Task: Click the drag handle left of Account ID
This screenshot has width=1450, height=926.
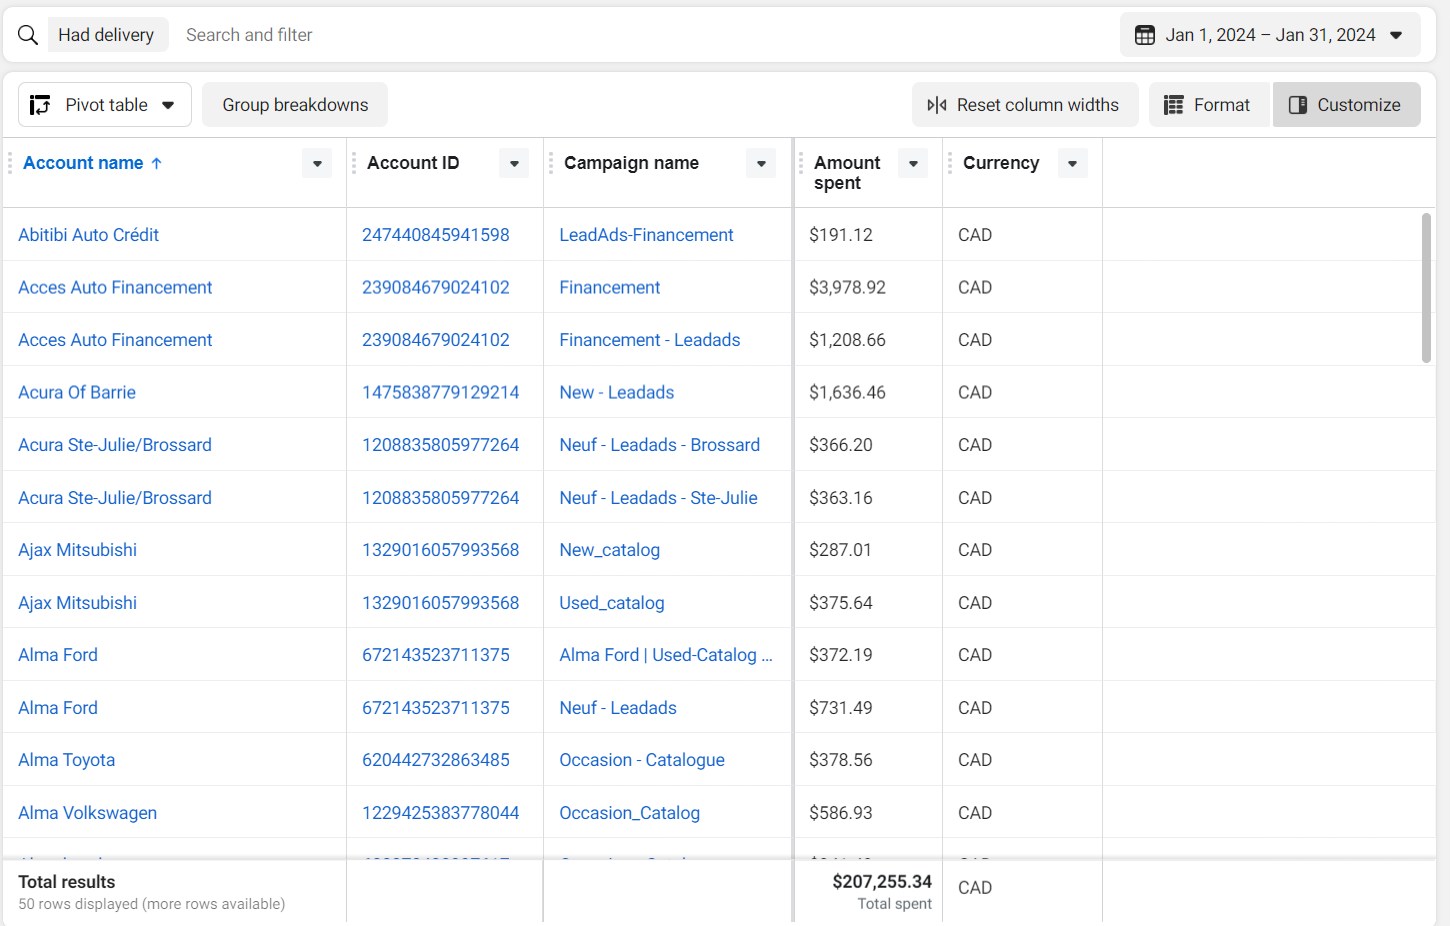Action: (354, 163)
